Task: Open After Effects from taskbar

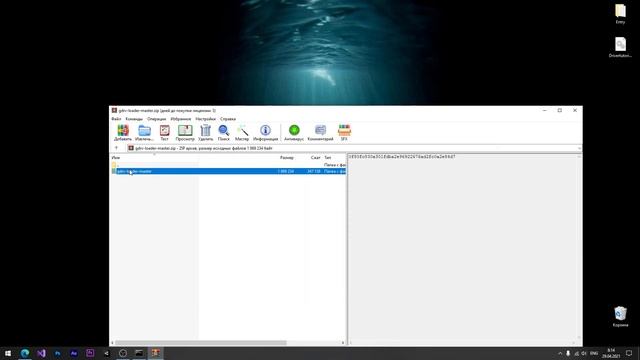Action: click(74, 353)
